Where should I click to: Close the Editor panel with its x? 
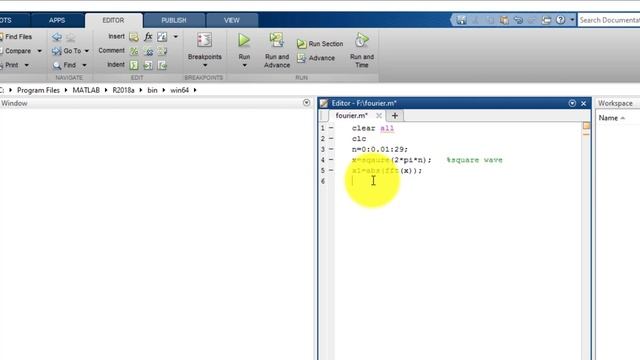584,103
